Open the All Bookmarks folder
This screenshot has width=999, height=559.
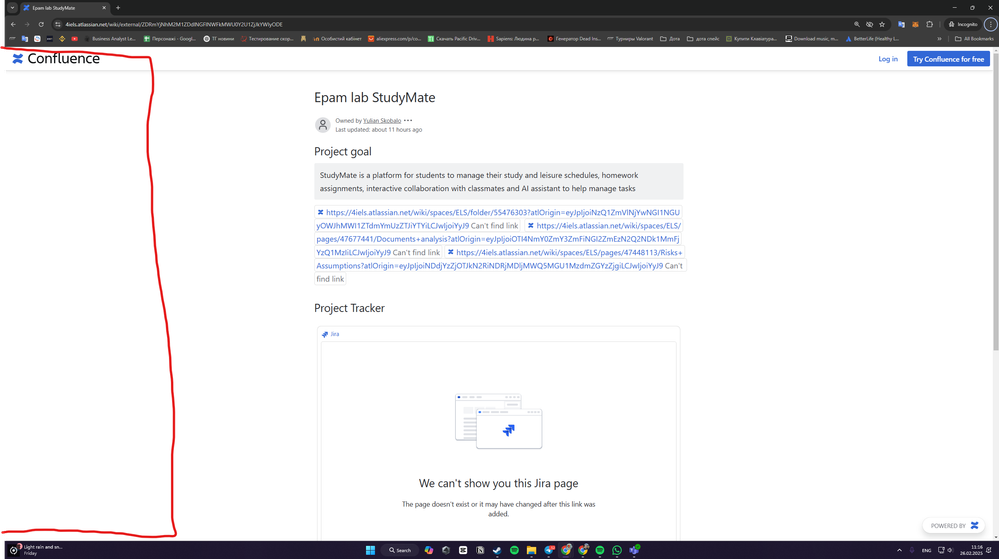point(974,39)
